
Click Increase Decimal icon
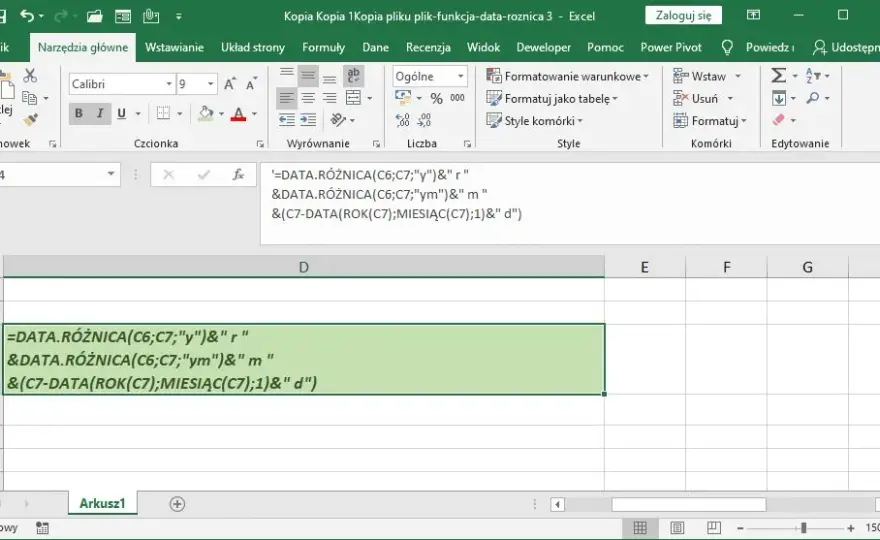click(402, 120)
